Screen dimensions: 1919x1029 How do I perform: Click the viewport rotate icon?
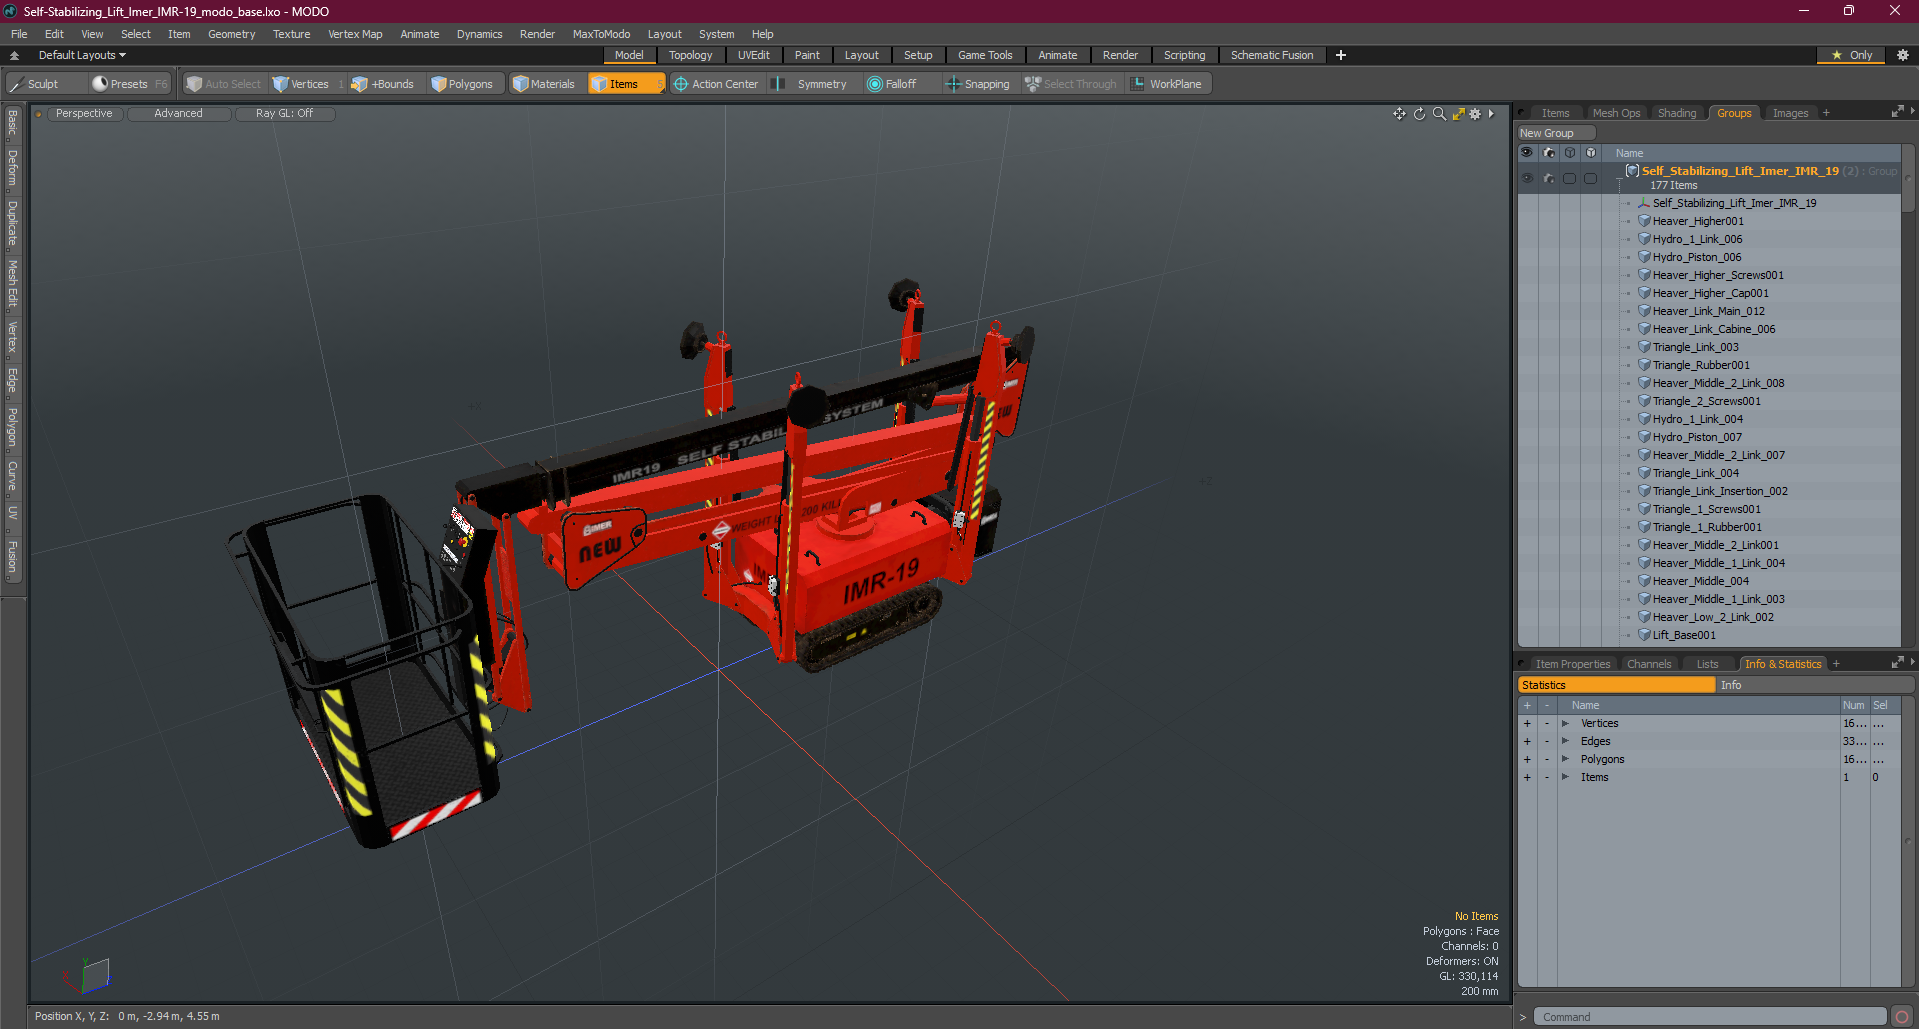click(x=1419, y=114)
